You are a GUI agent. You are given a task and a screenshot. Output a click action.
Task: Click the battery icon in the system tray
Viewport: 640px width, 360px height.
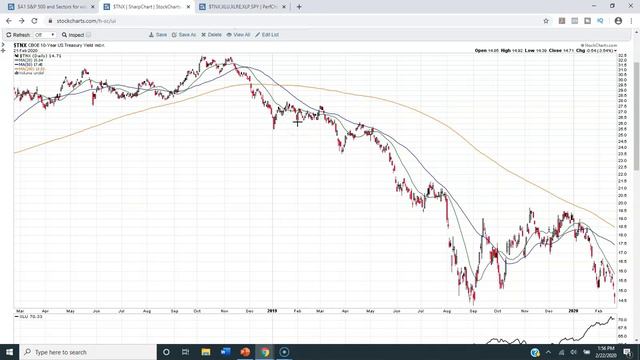pyautogui.click(x=587, y=352)
